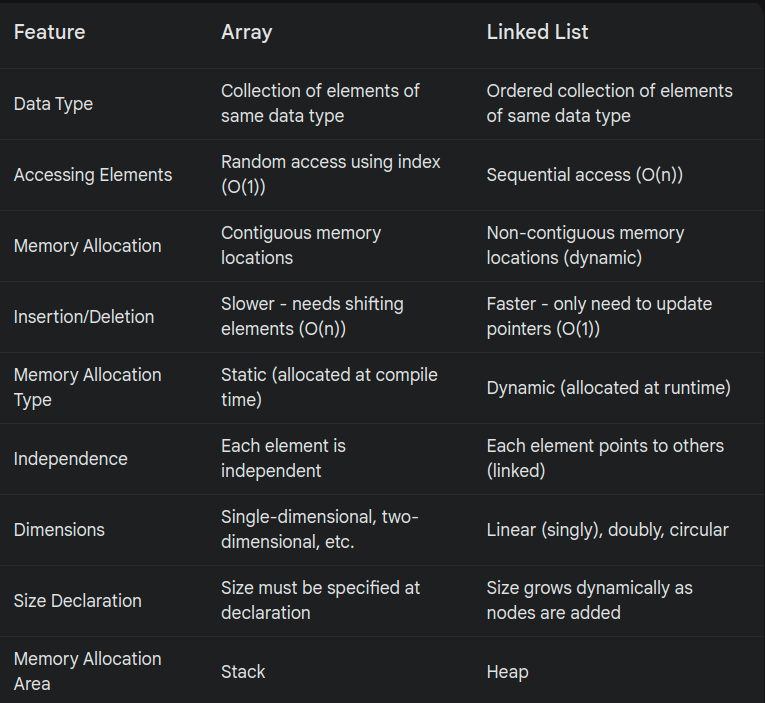The image size is (765, 703).
Task: Click the Linked List column header
Action: (x=537, y=32)
